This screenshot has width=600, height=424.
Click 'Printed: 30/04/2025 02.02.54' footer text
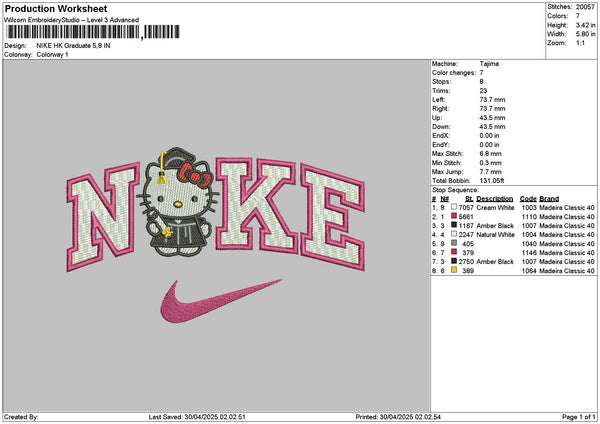(x=398, y=417)
